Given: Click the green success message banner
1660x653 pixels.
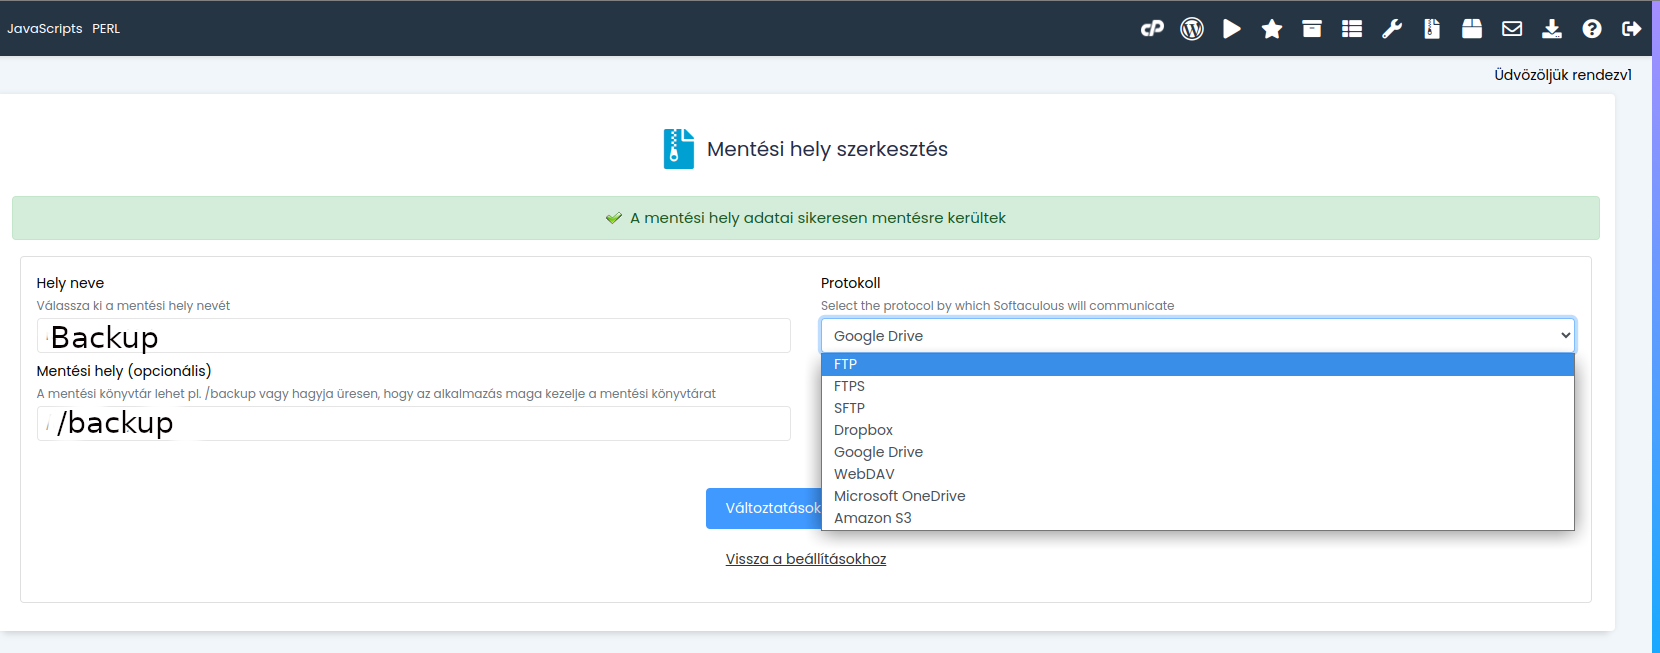Looking at the screenshot, I should (806, 218).
